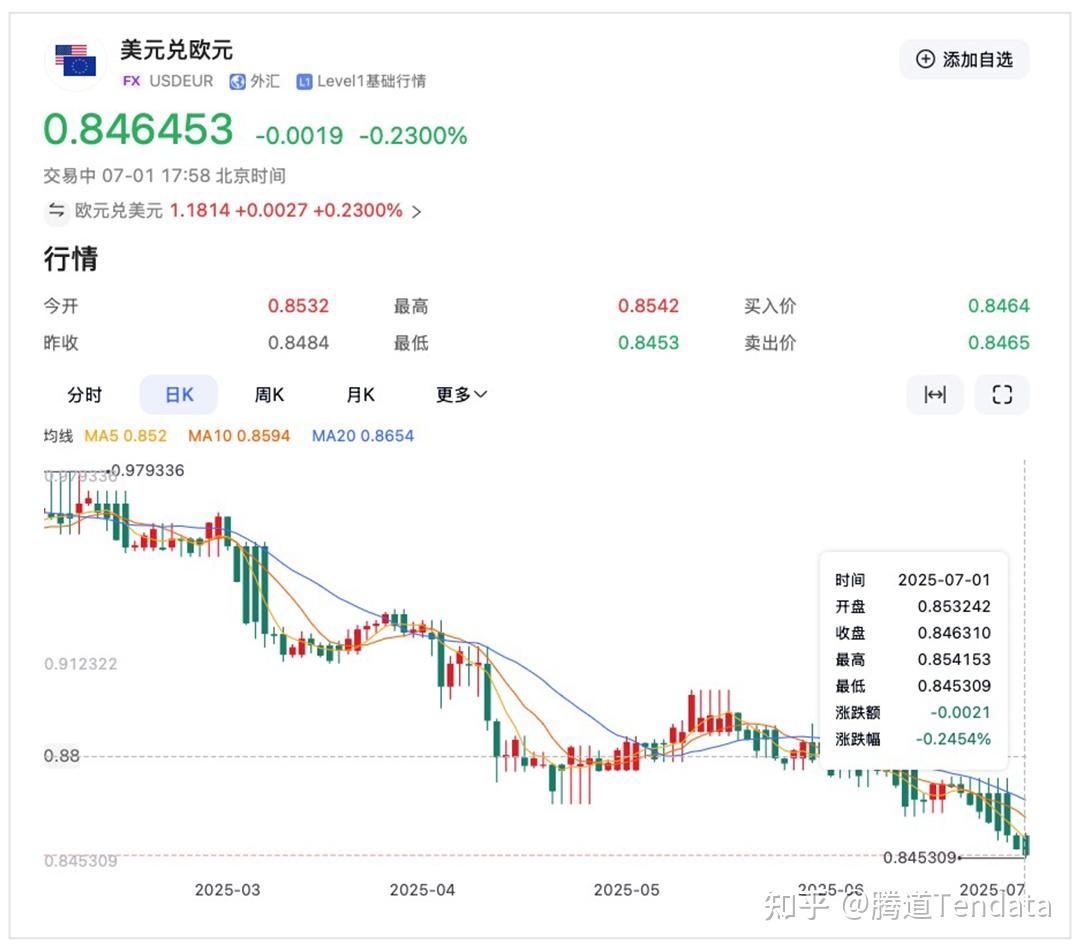Click the 2025-03 date axis label

pos(227,890)
